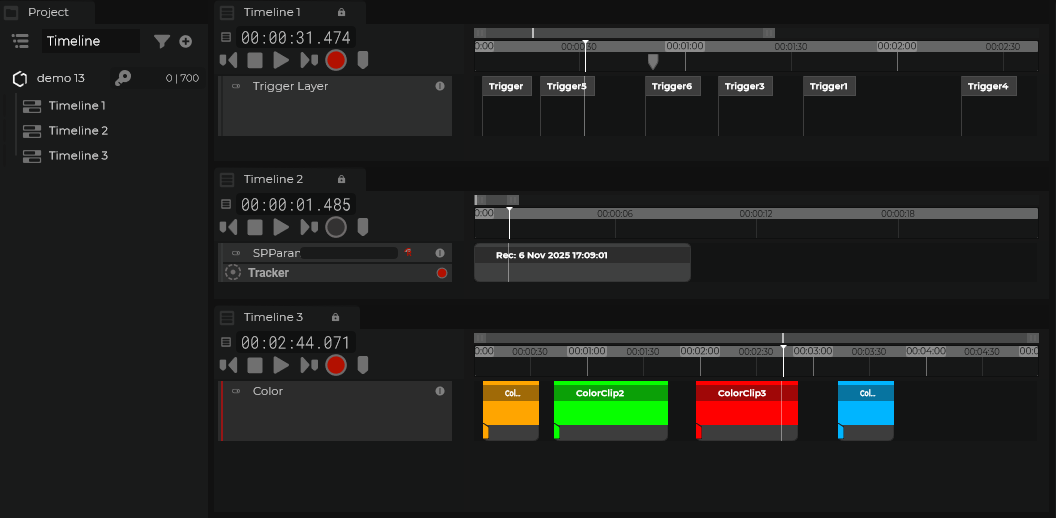Open info for the Trigger Layer
This screenshot has height=518, width=1056.
440,86
